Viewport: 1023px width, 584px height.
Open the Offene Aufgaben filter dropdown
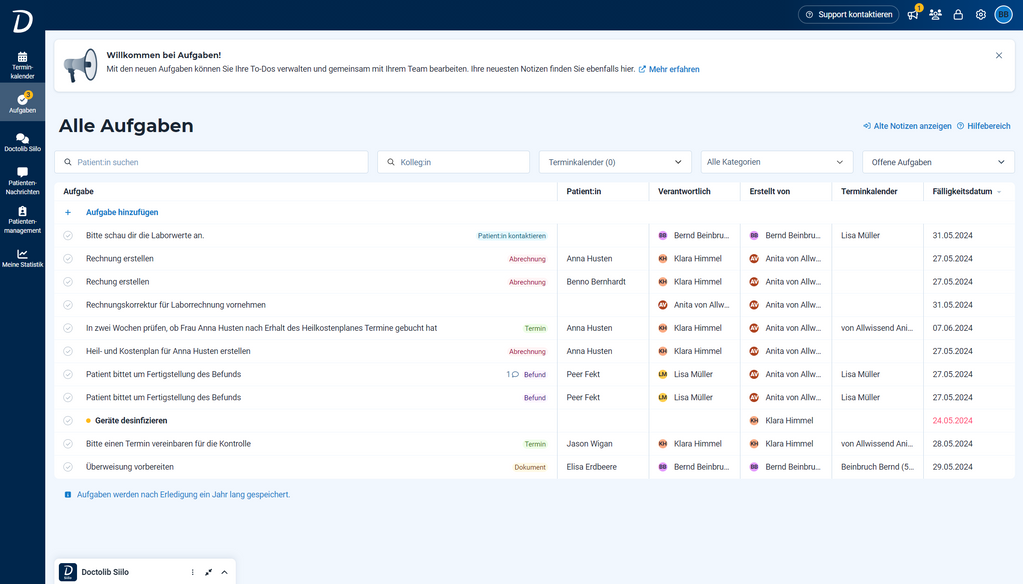937,161
